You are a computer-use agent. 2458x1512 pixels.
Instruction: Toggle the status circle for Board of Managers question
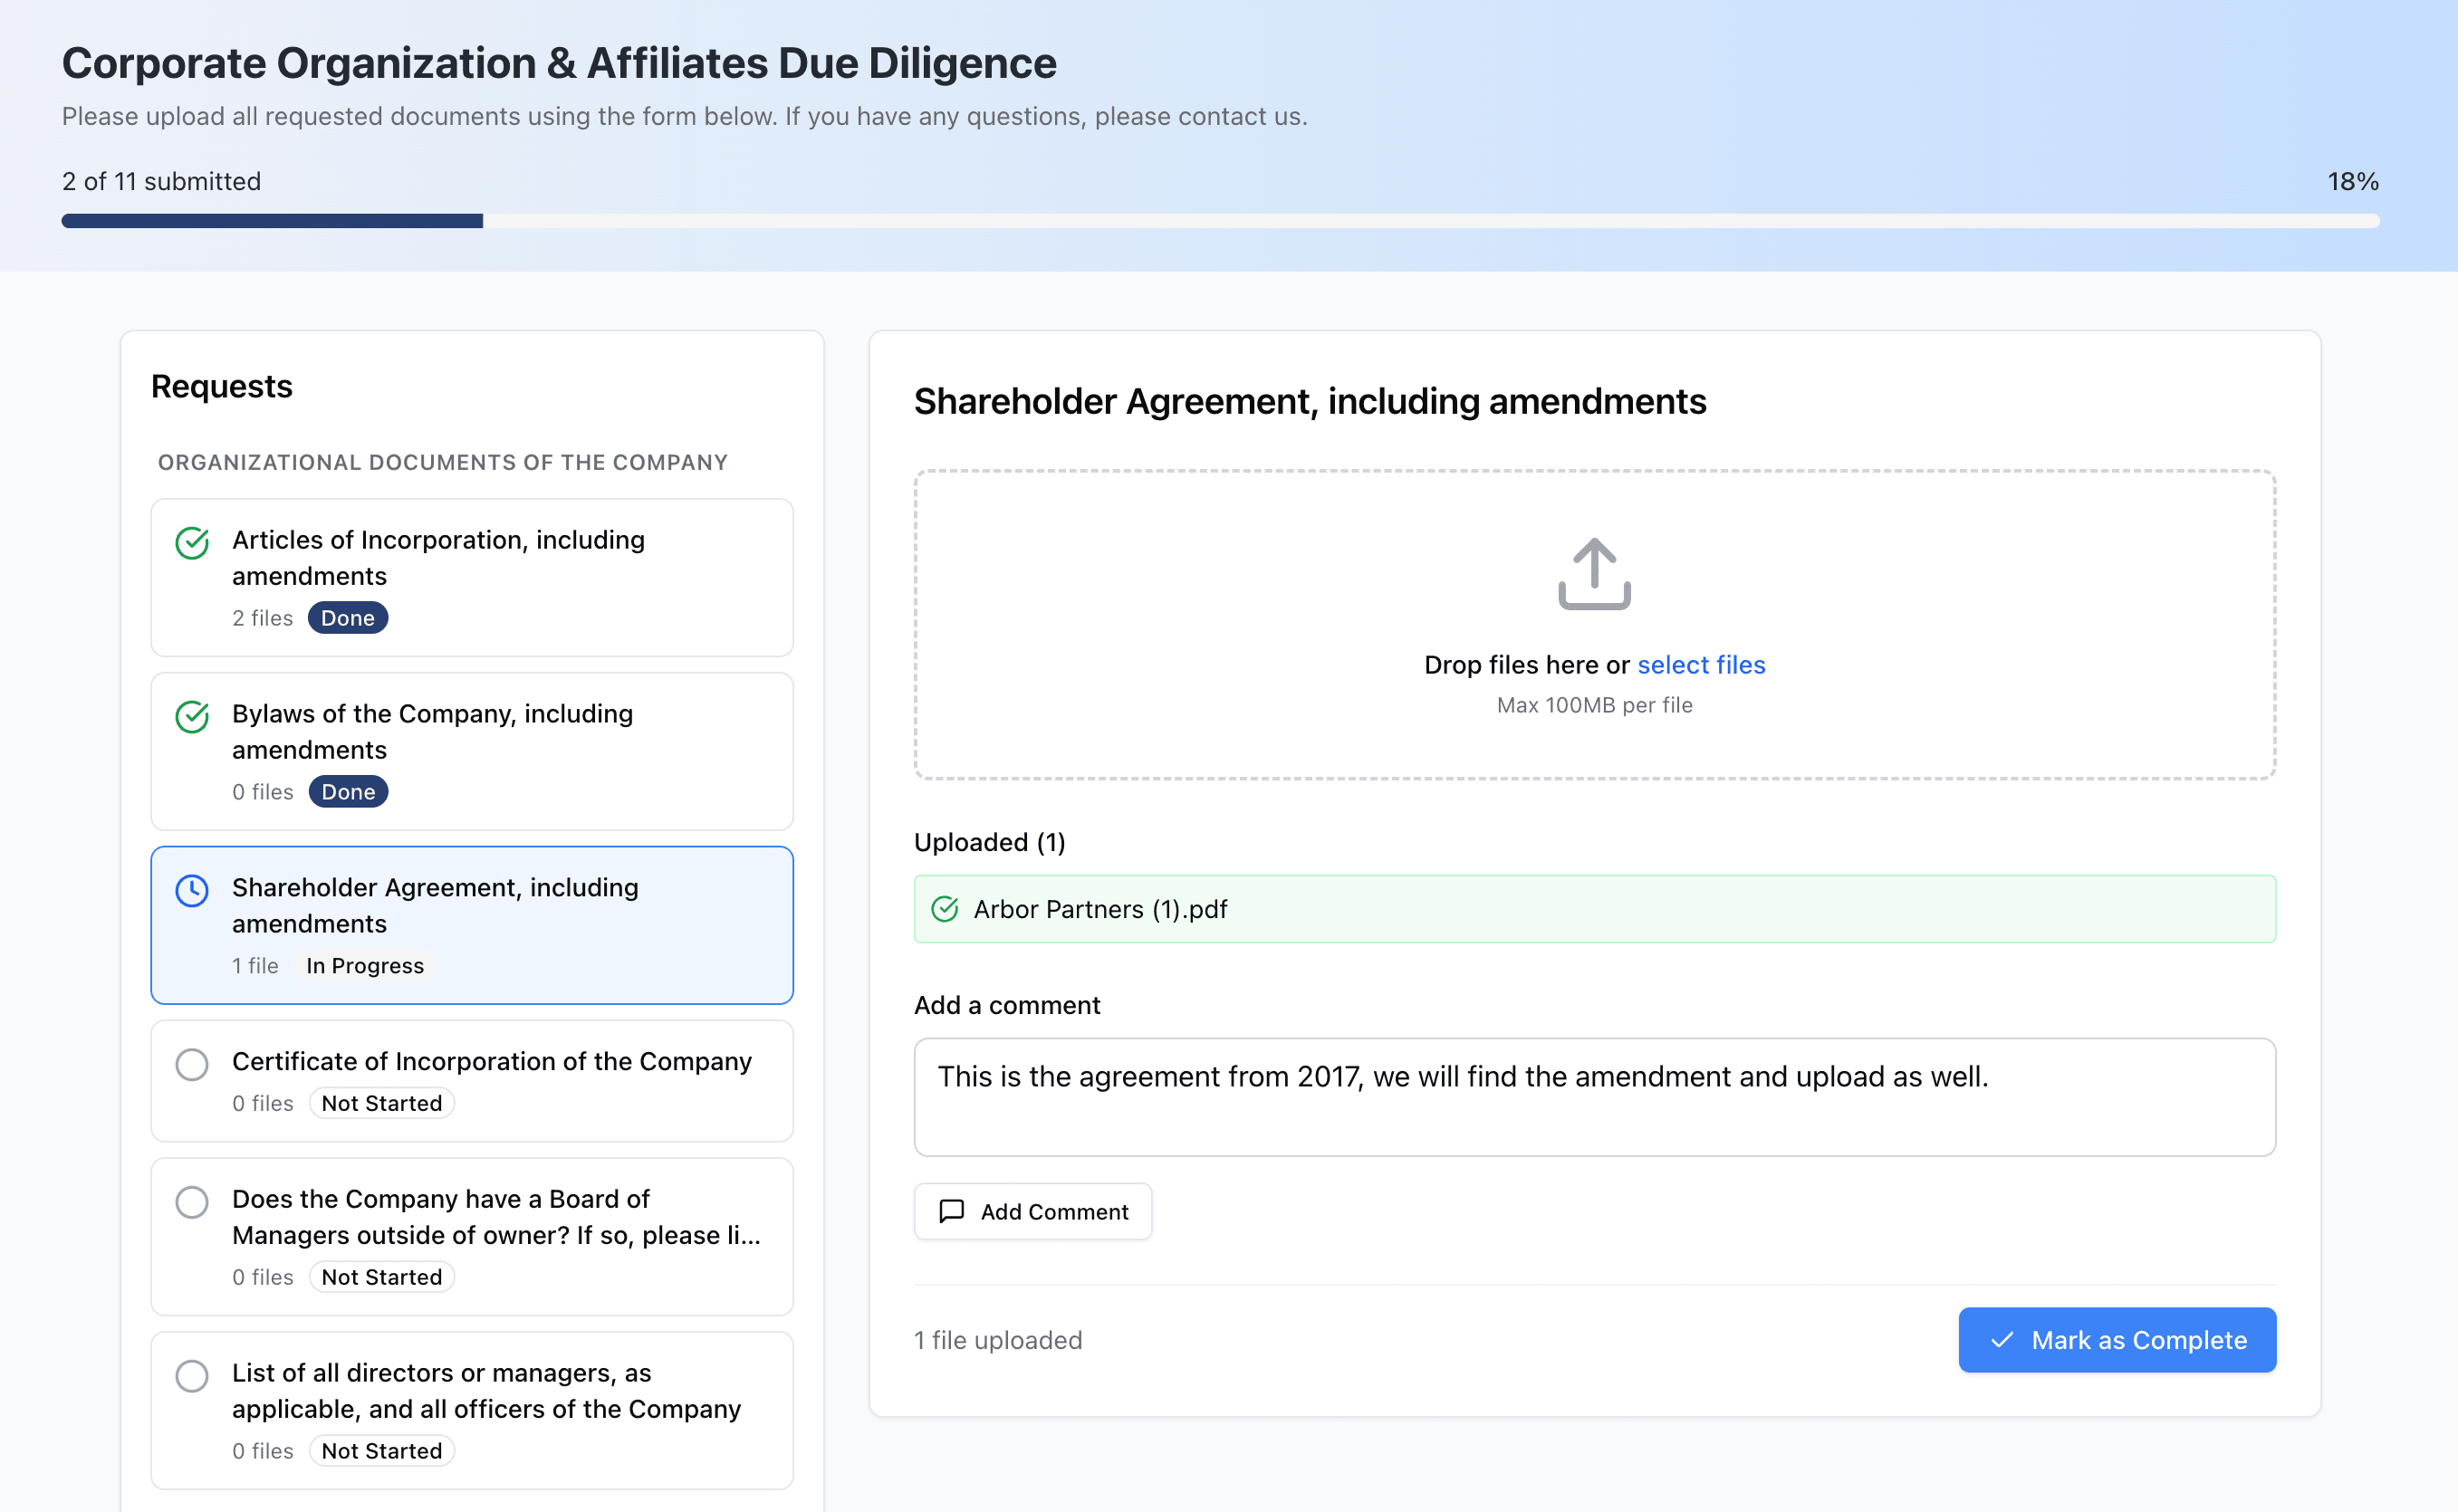click(x=192, y=1203)
